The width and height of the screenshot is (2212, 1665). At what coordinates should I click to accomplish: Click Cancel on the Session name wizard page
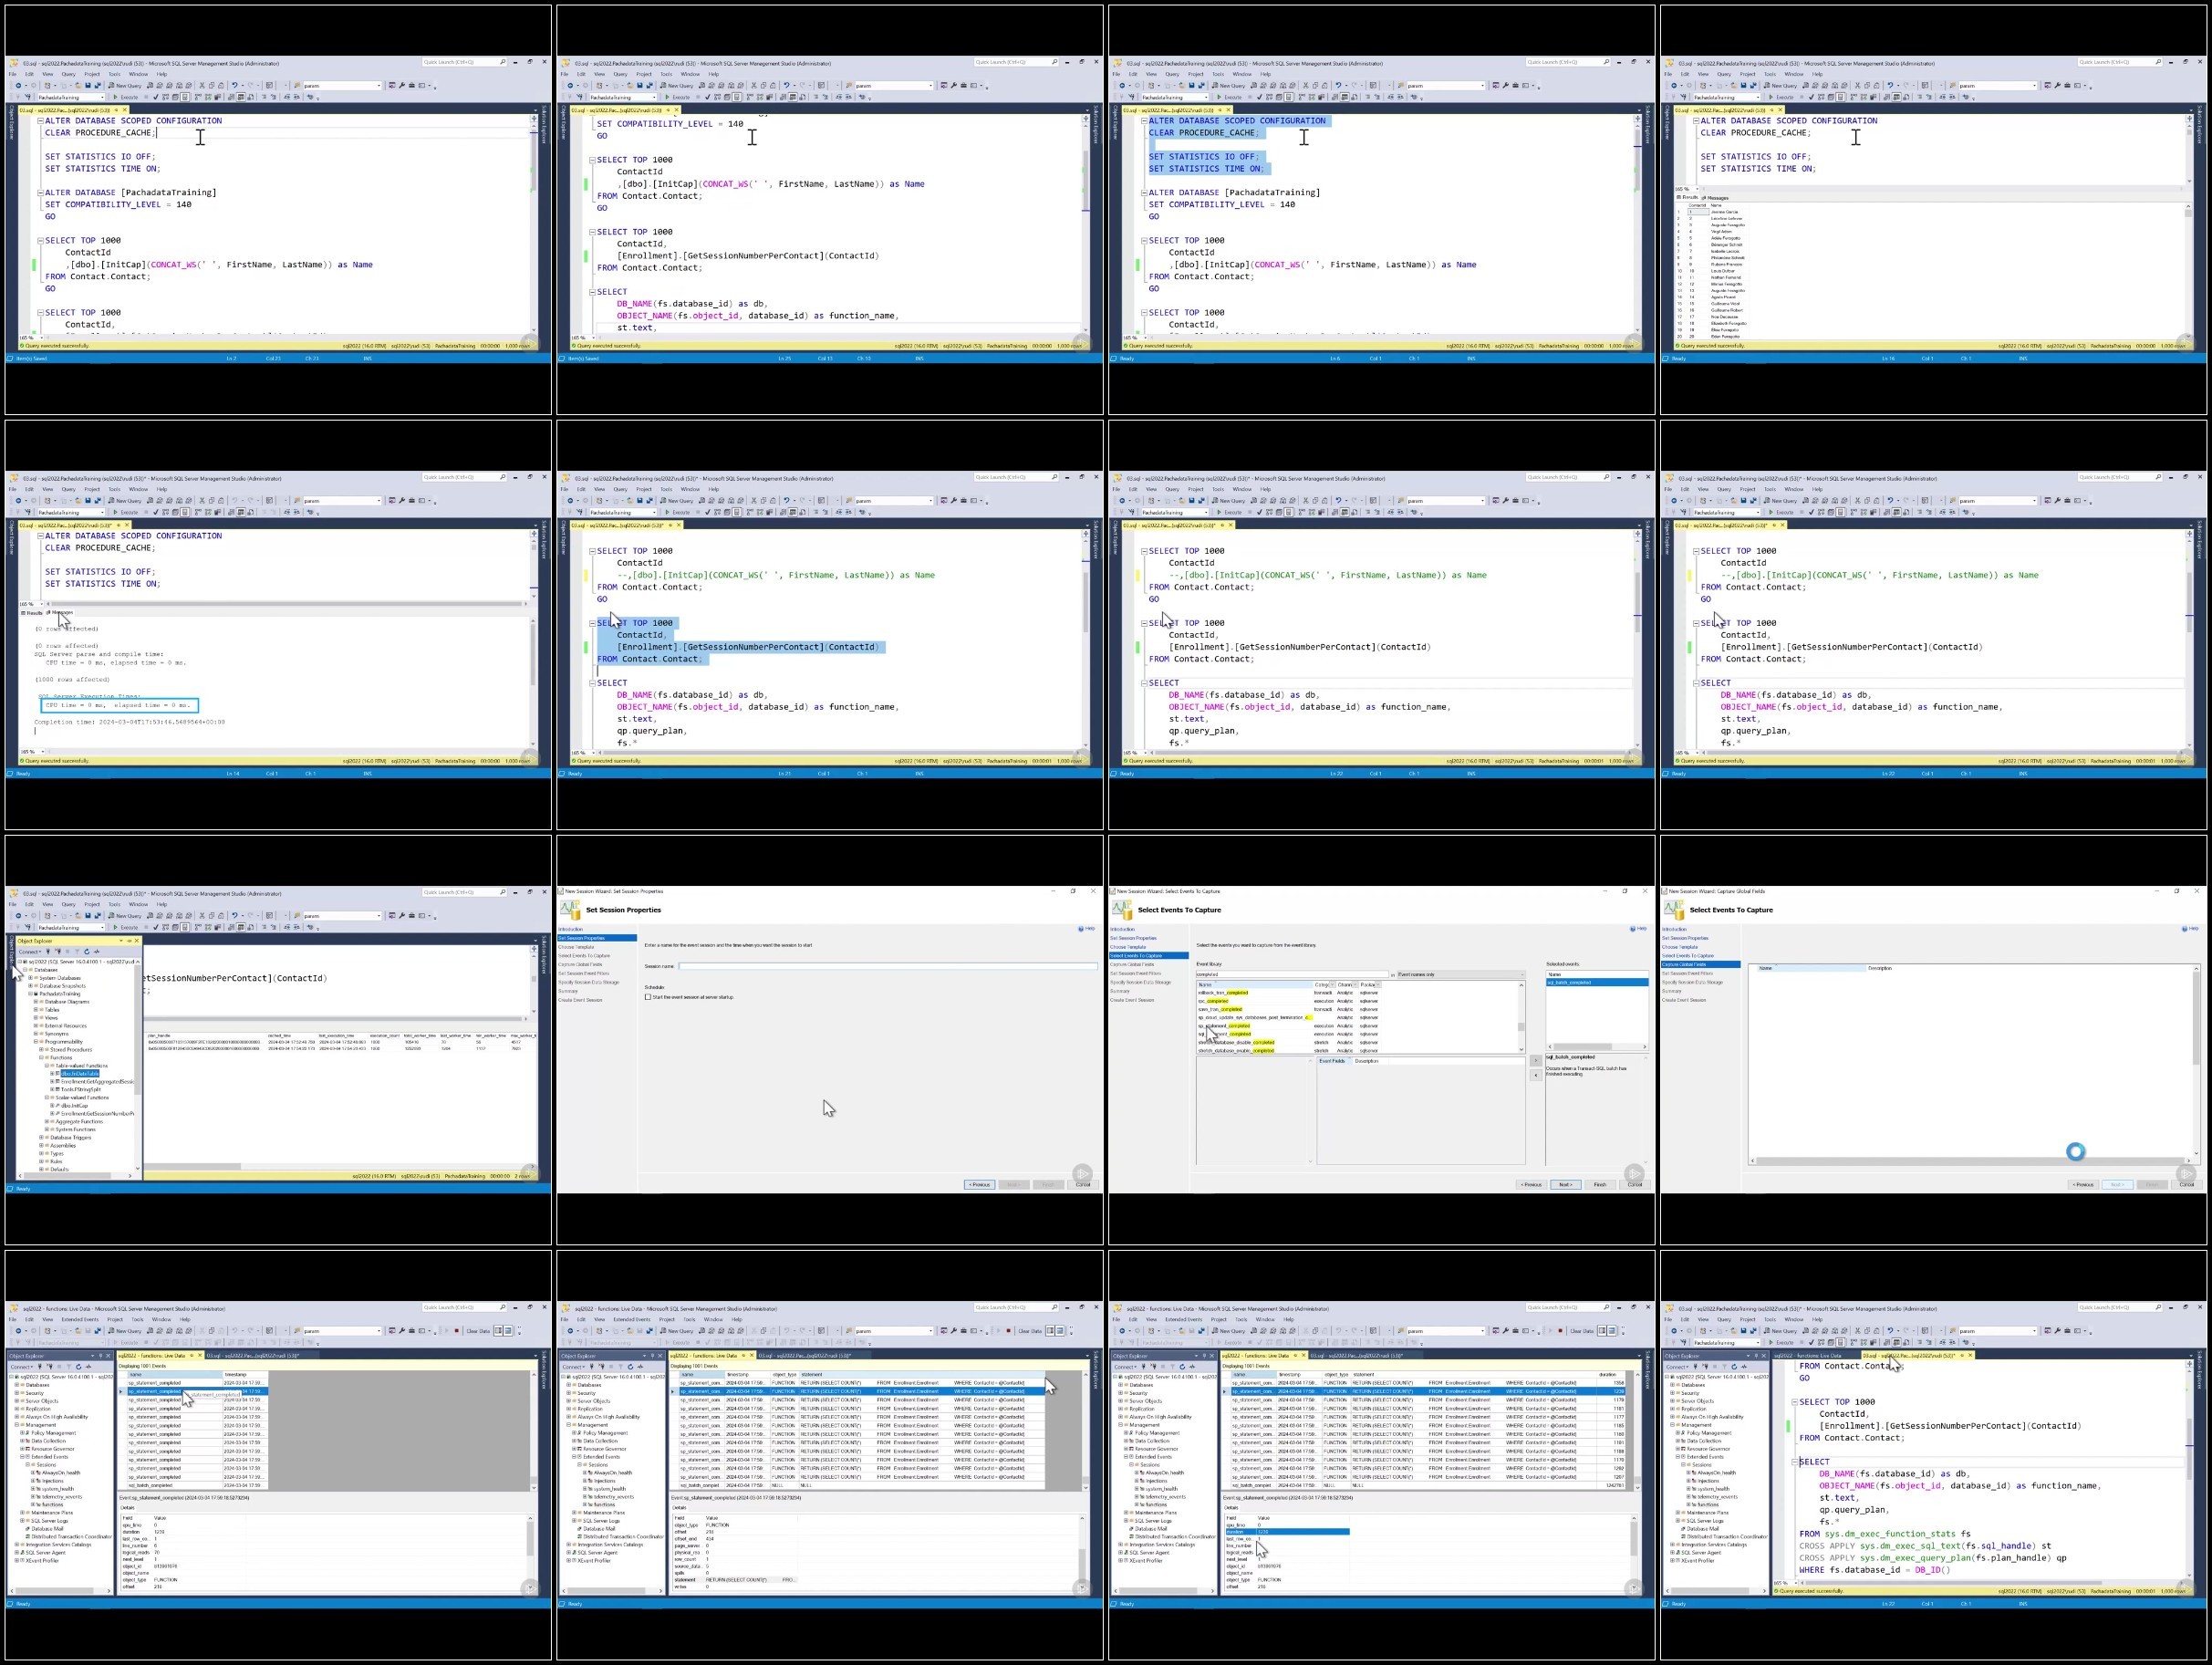[x=1083, y=1185]
